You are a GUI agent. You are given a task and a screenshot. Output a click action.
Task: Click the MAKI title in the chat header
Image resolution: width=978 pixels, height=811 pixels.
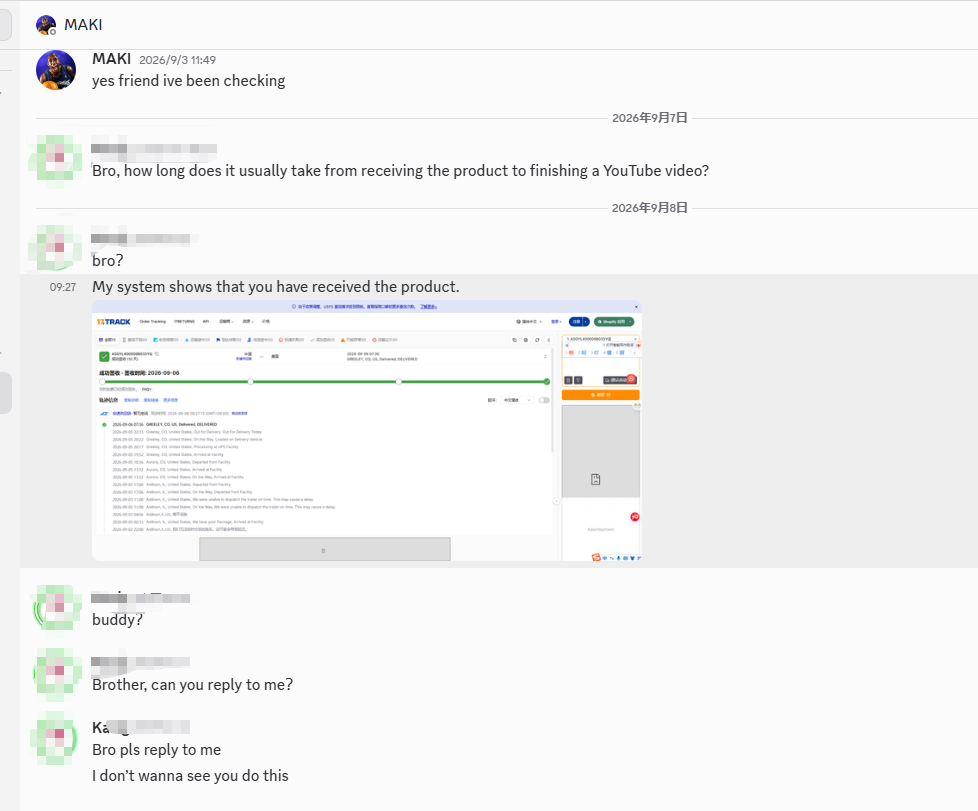[83, 25]
